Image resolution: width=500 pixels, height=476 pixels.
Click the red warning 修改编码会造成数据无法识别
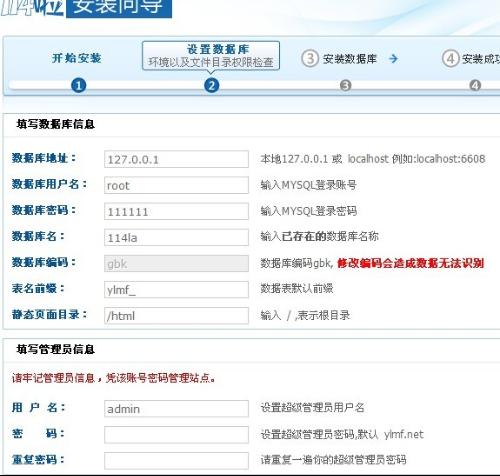tap(410, 263)
